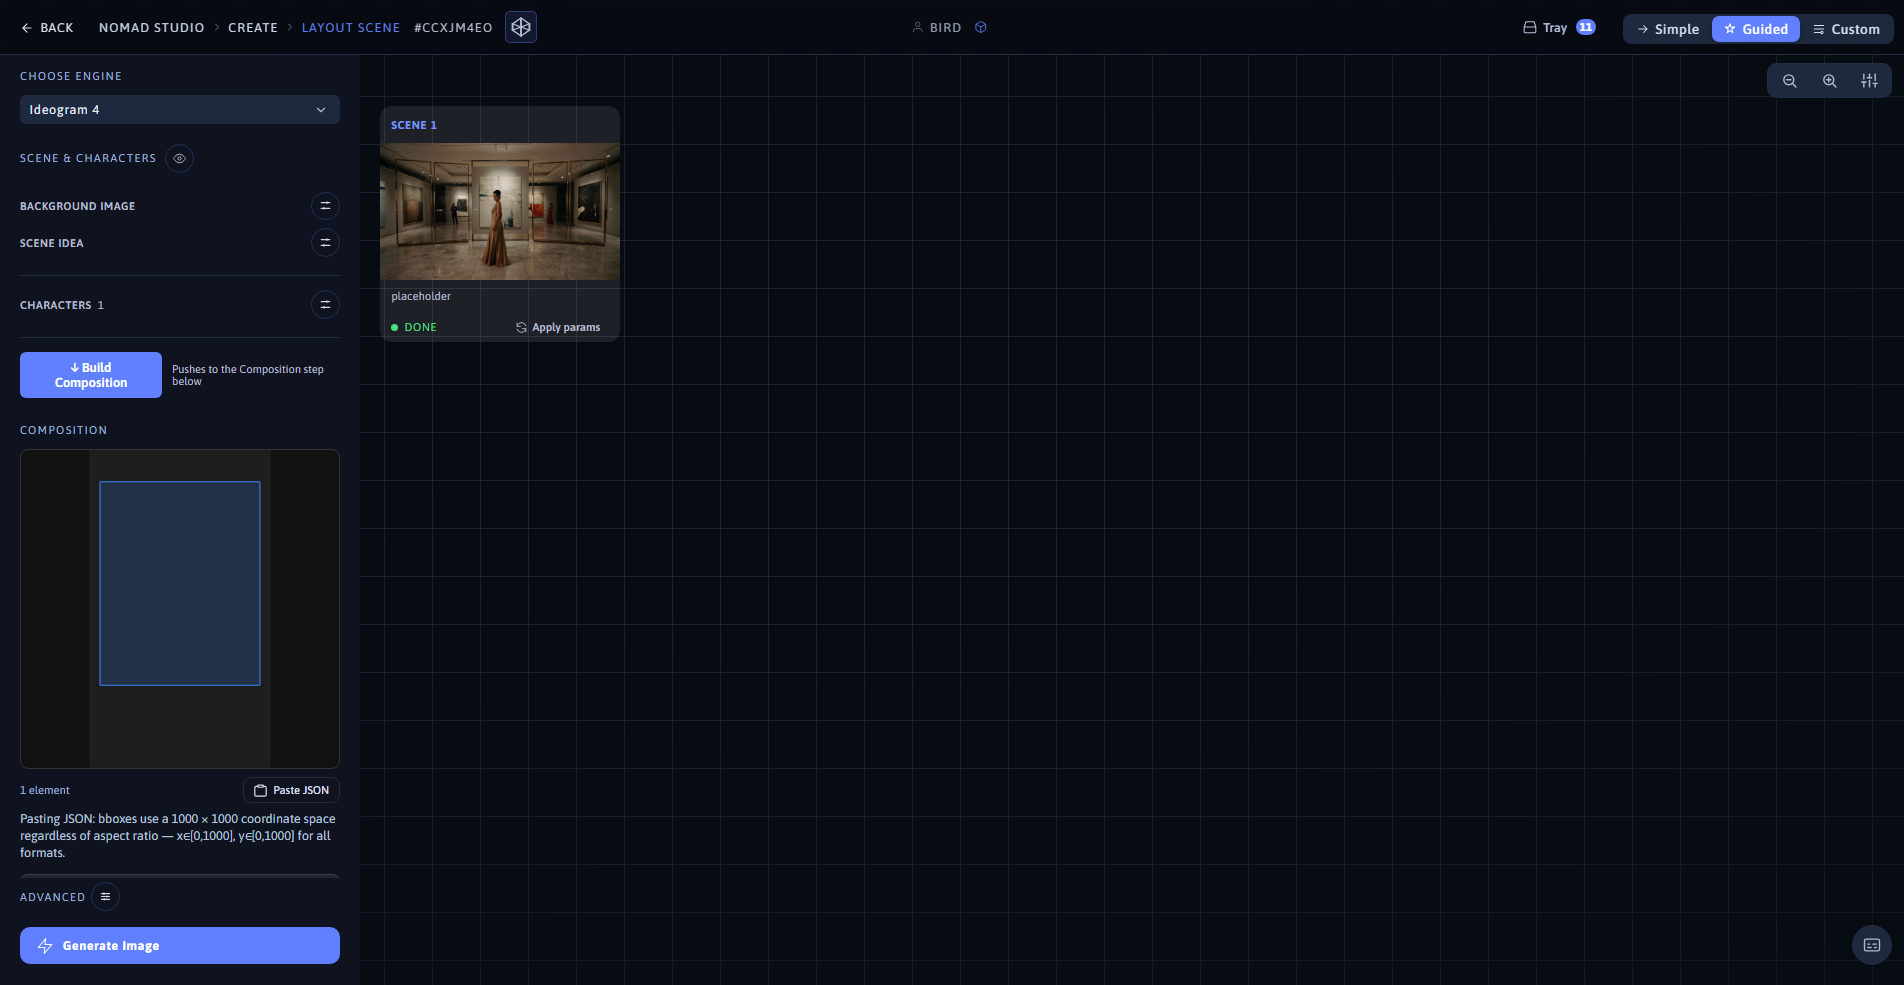Click the cube logo icon beside #CCXJM4EO
The image size is (1904, 985).
521,27
